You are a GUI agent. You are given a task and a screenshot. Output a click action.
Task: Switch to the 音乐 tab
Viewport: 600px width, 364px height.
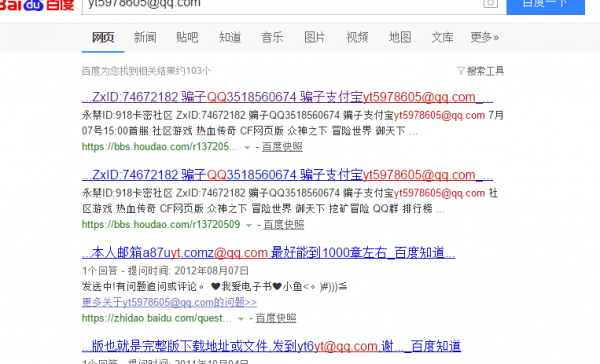pos(272,37)
